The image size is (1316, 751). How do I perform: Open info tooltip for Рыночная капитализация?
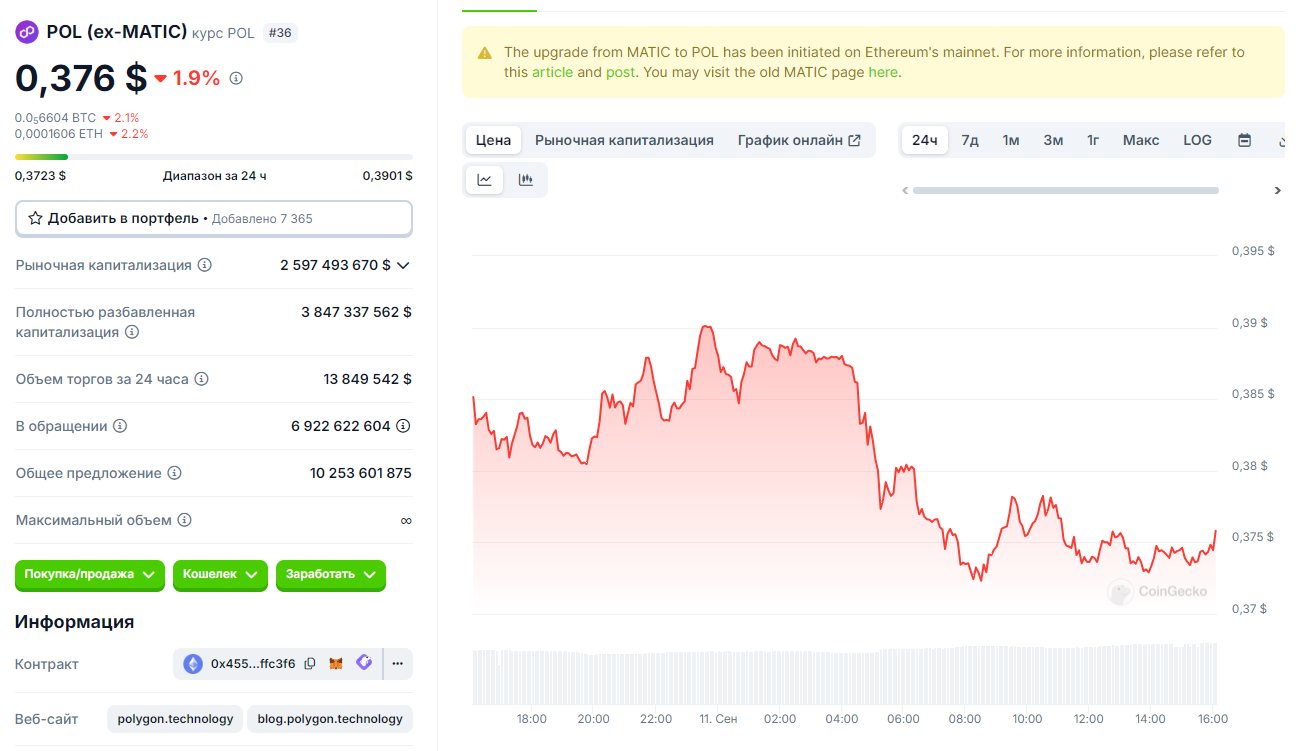pos(205,265)
